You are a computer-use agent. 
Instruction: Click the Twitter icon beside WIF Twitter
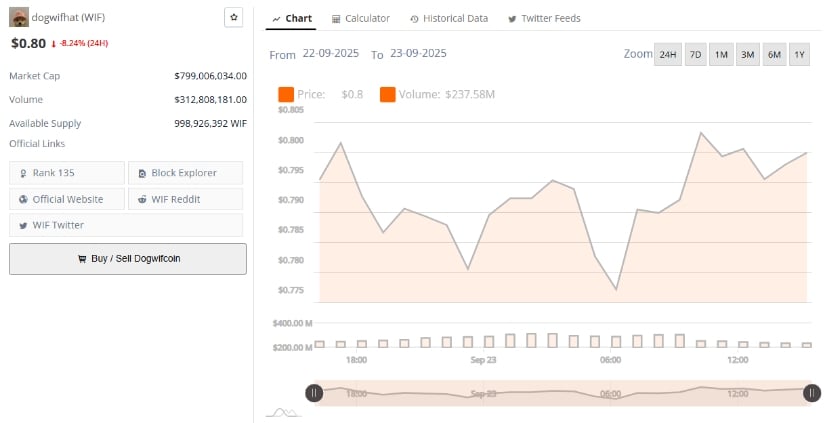(23, 226)
